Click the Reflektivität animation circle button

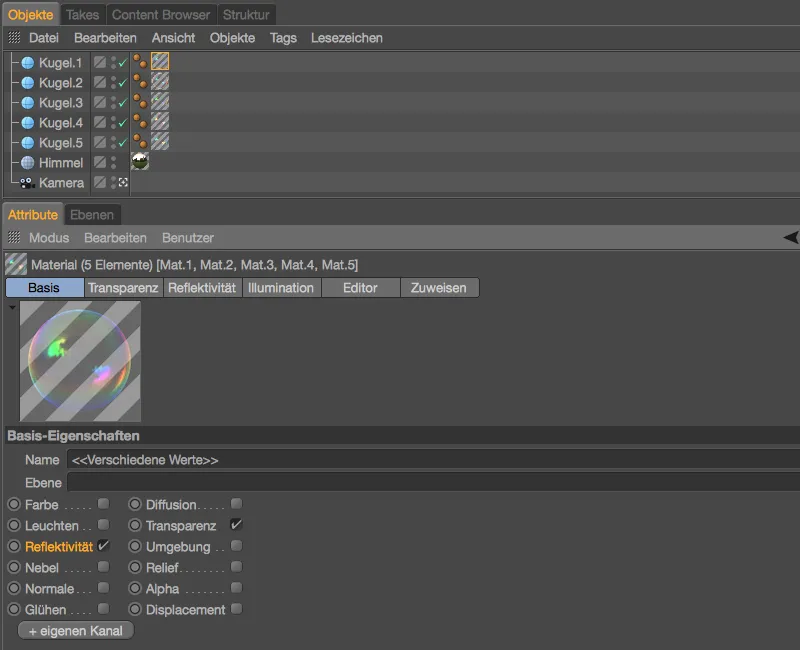pos(14,546)
